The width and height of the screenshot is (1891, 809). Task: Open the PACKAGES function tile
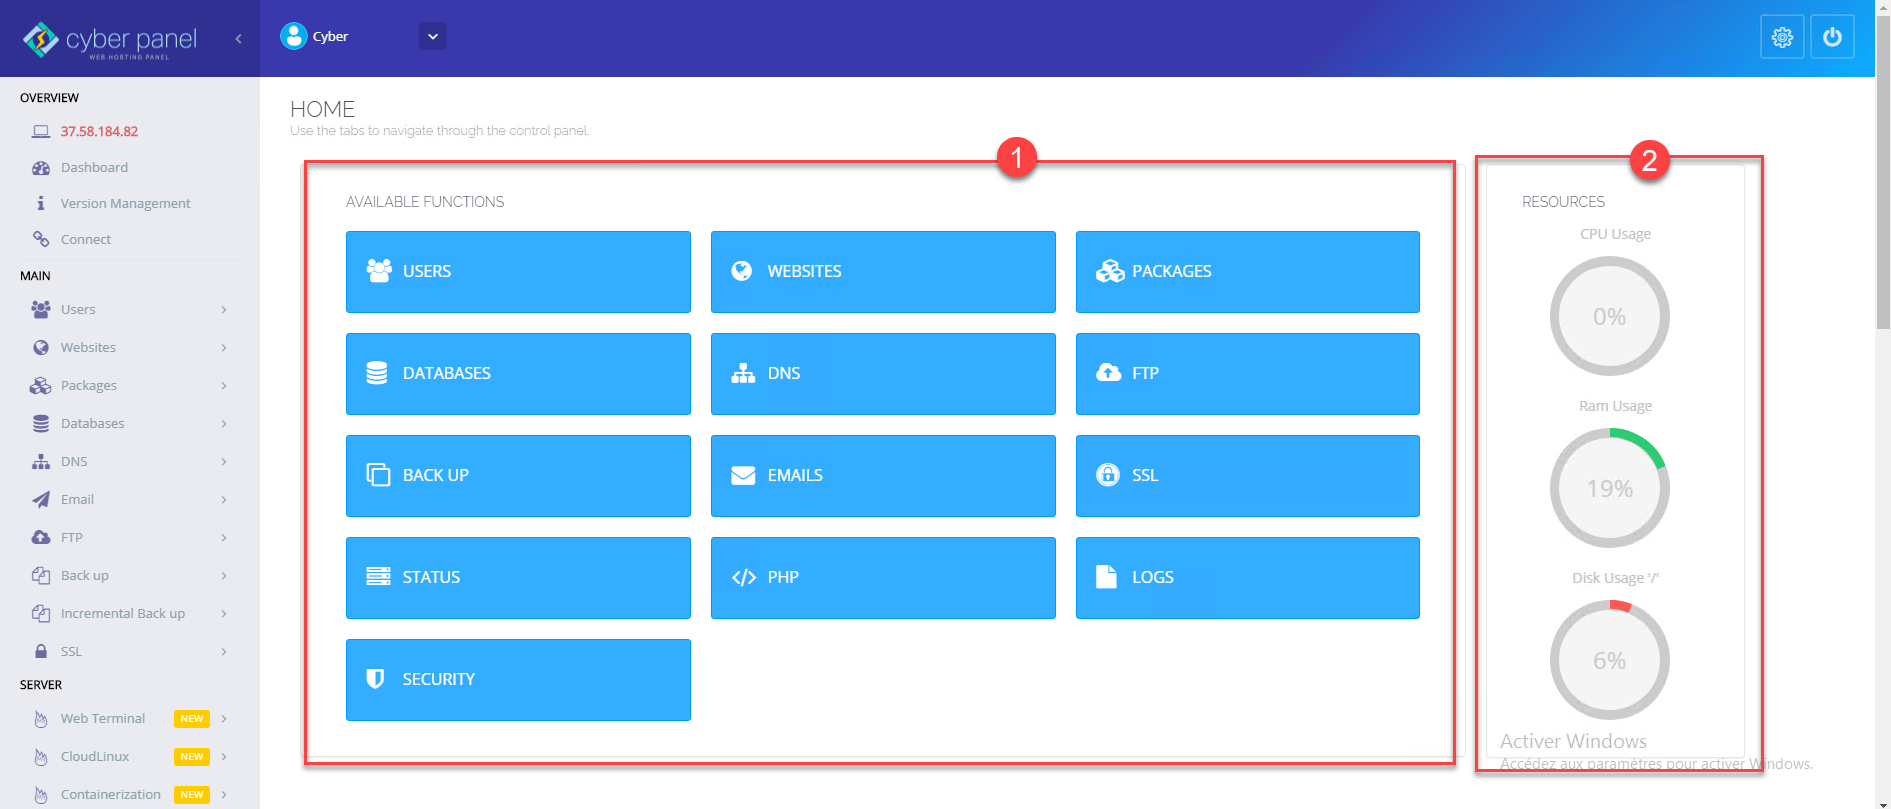[1248, 271]
